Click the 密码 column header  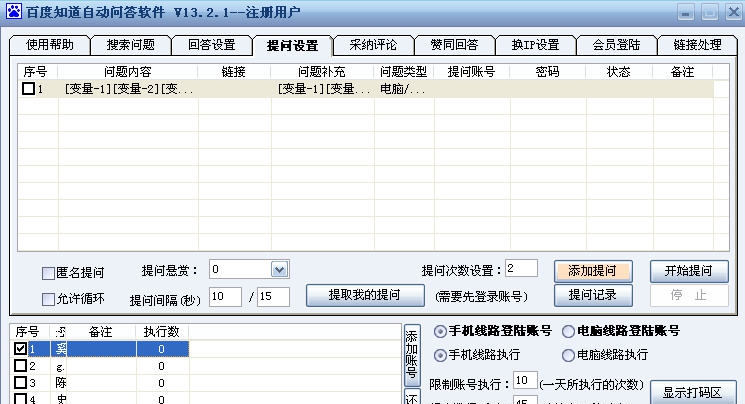click(548, 72)
